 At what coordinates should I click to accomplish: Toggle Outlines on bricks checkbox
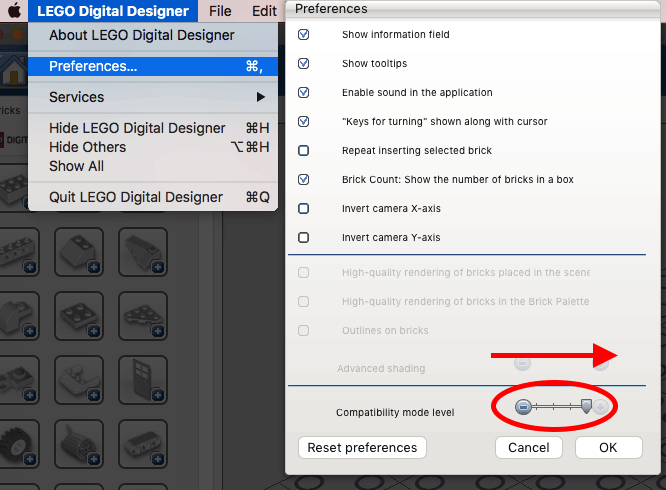point(303,330)
